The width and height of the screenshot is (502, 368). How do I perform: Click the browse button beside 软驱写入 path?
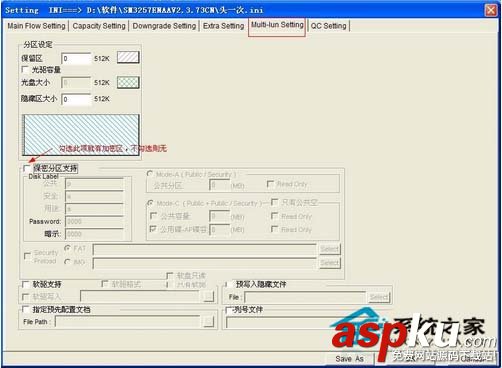point(209,296)
